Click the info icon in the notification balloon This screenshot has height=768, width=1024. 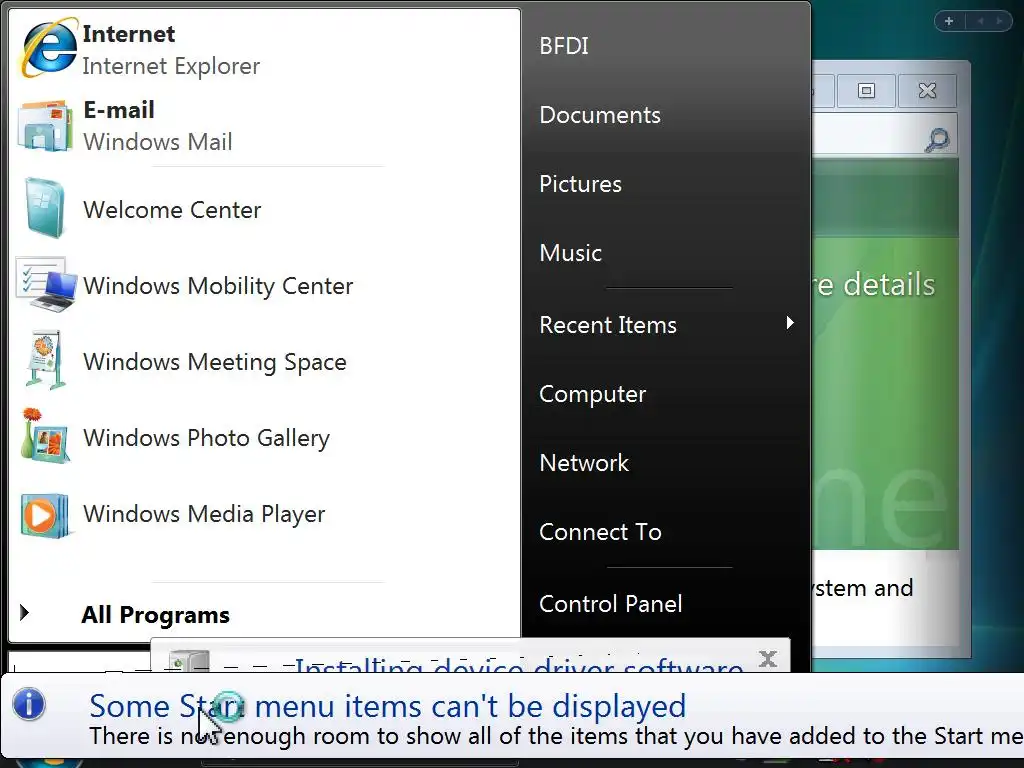[29, 705]
